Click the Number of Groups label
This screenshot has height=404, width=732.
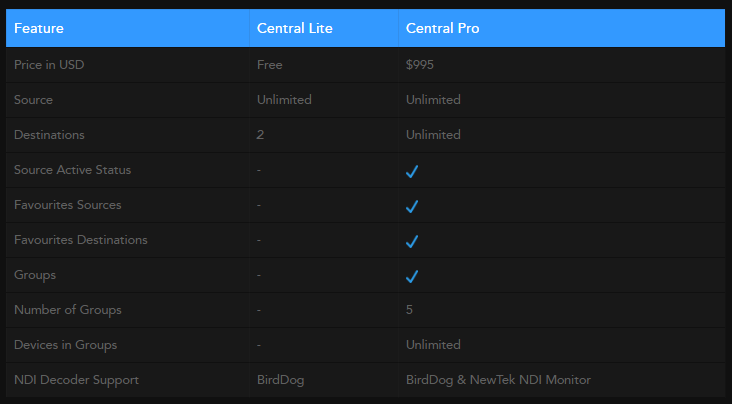tap(68, 310)
